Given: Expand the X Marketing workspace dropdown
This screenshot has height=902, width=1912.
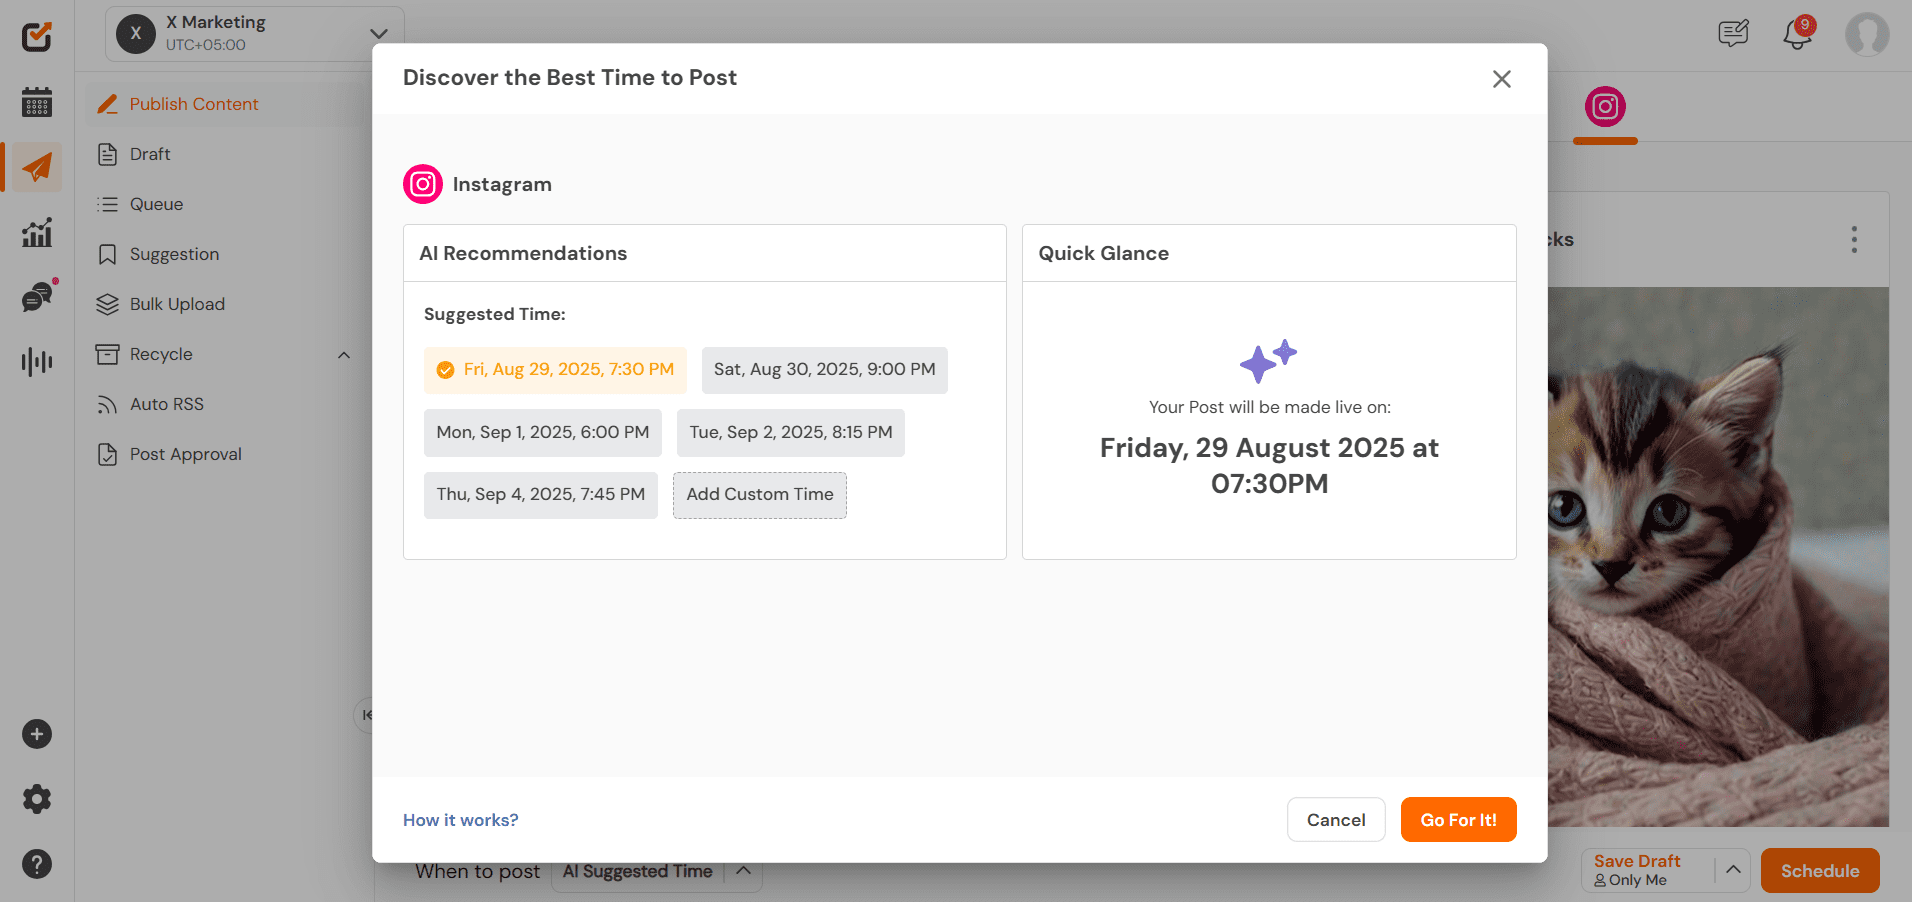Looking at the screenshot, I should (378, 34).
